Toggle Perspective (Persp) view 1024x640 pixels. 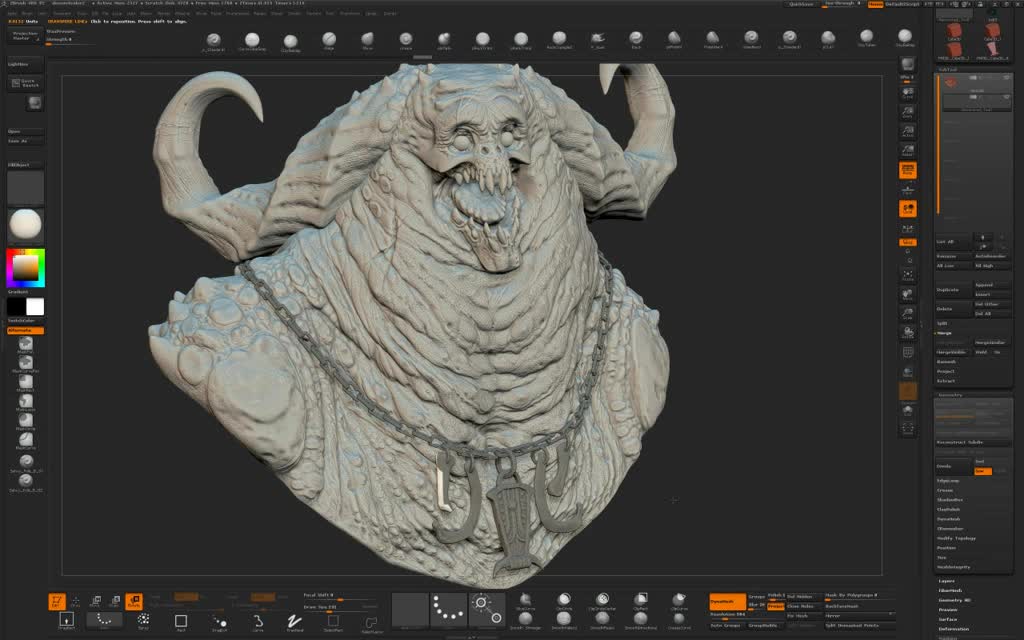(908, 170)
